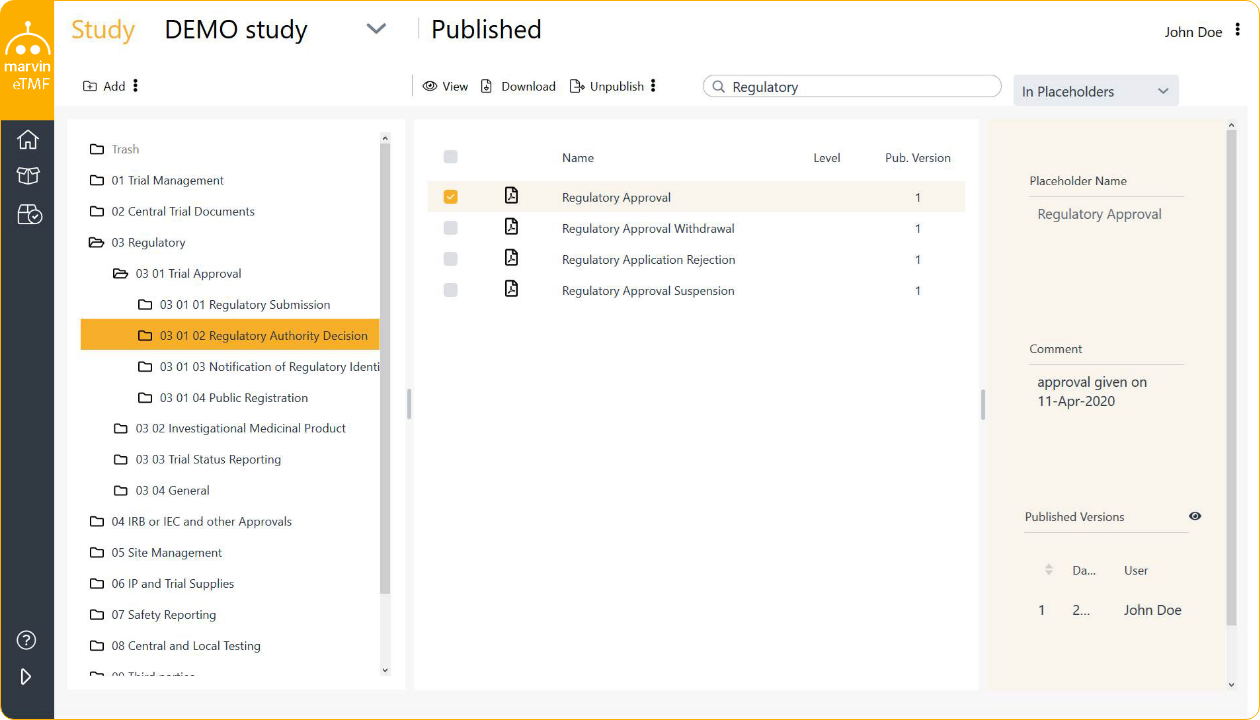Open the DEMO study selector chevron
The height and width of the screenshot is (720, 1260).
click(x=376, y=29)
